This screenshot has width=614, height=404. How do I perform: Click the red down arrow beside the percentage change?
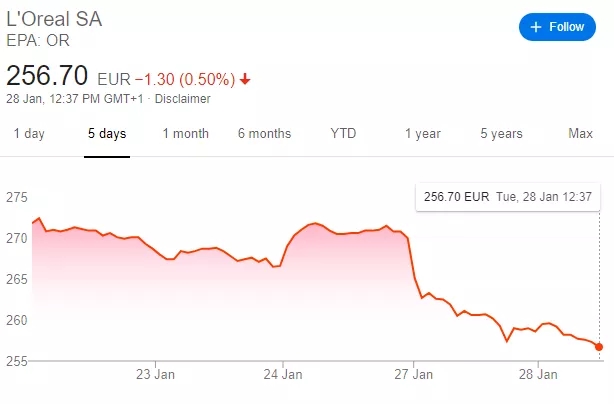(245, 78)
